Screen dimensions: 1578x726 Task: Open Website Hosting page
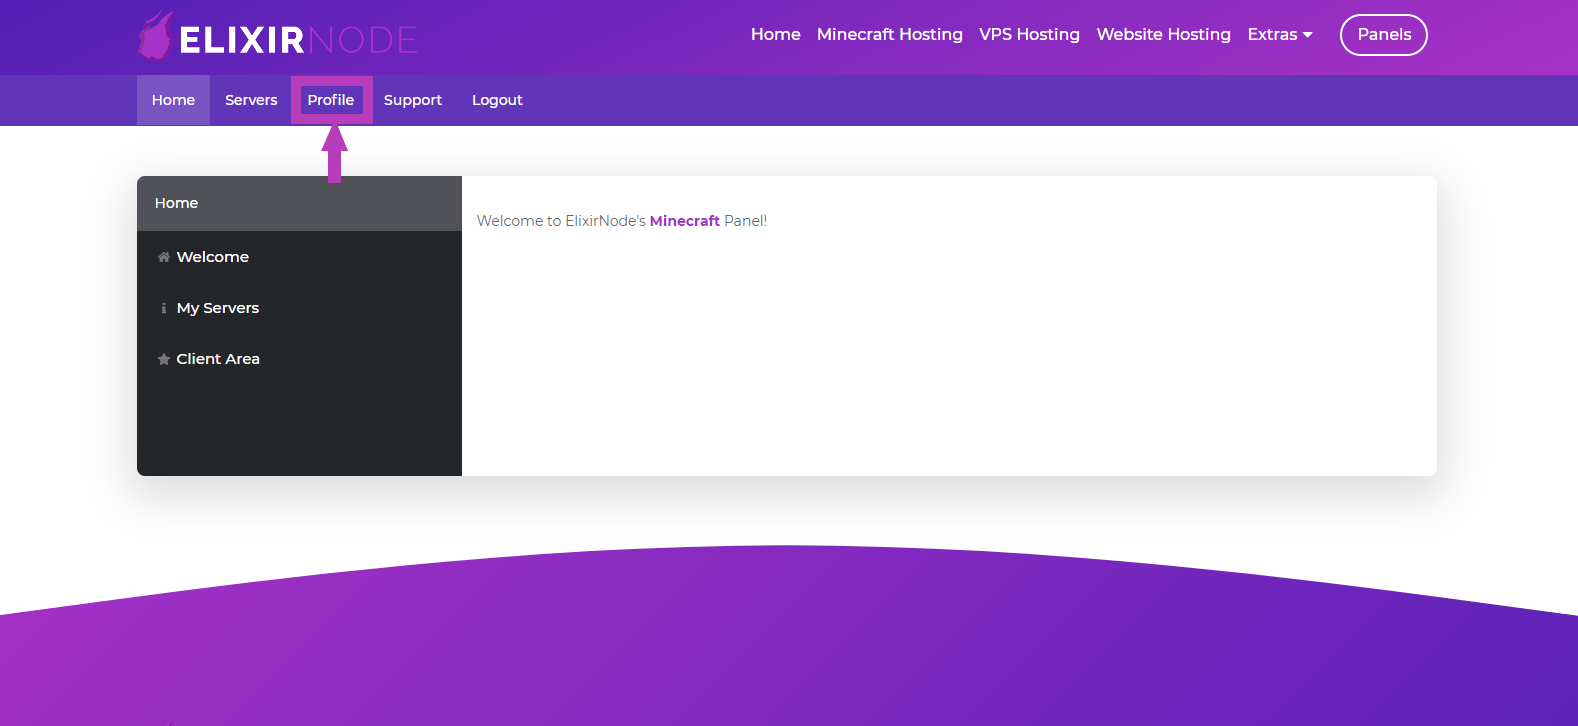pos(1164,34)
